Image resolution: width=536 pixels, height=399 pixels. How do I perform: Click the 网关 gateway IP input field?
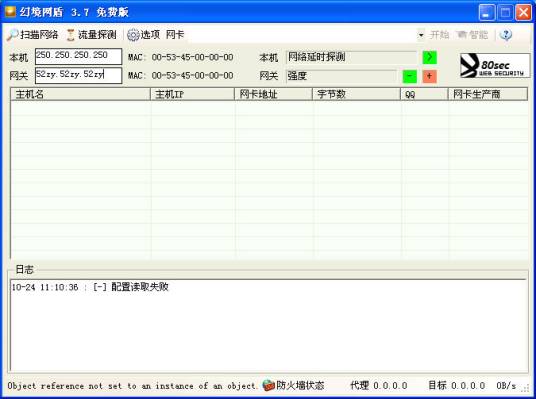[78, 75]
